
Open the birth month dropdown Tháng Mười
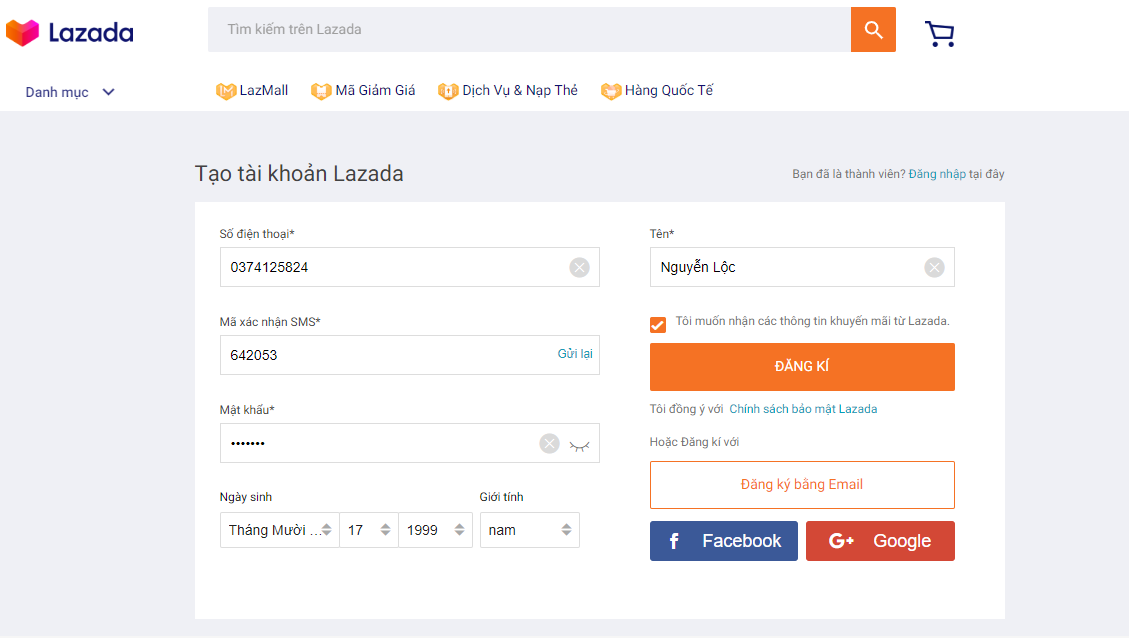279,531
